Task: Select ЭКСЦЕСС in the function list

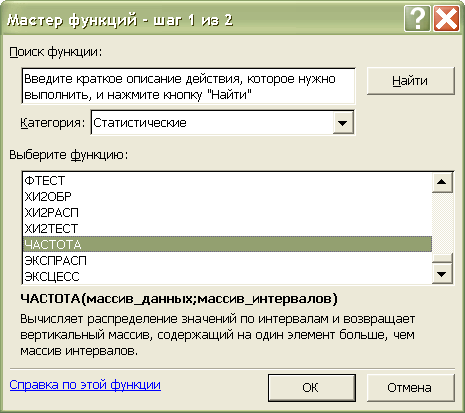Action: click(x=227, y=276)
